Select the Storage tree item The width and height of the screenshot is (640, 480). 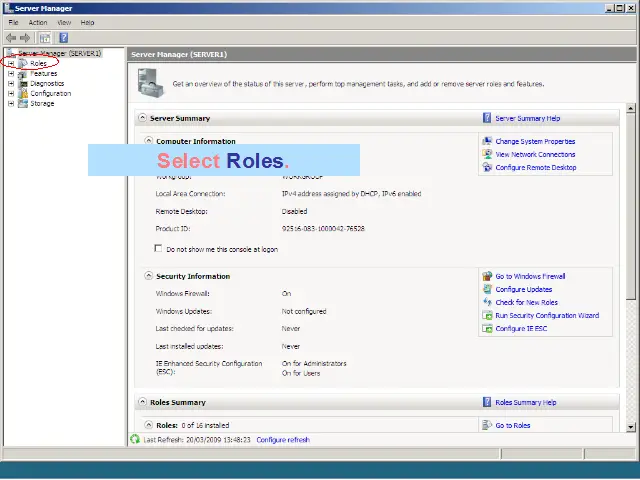coord(42,103)
